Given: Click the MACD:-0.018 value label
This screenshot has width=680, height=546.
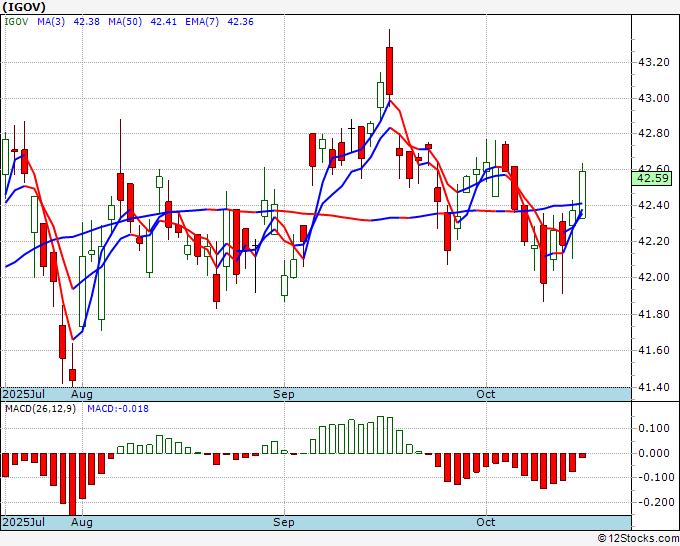Looking at the screenshot, I should 118,409.
